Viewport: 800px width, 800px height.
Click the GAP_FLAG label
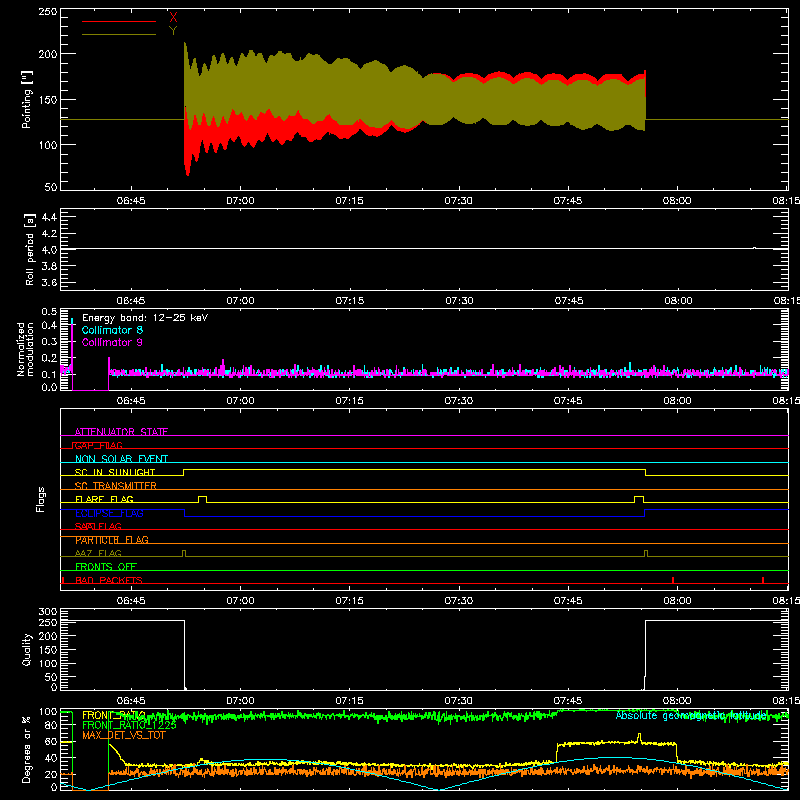[98, 445]
